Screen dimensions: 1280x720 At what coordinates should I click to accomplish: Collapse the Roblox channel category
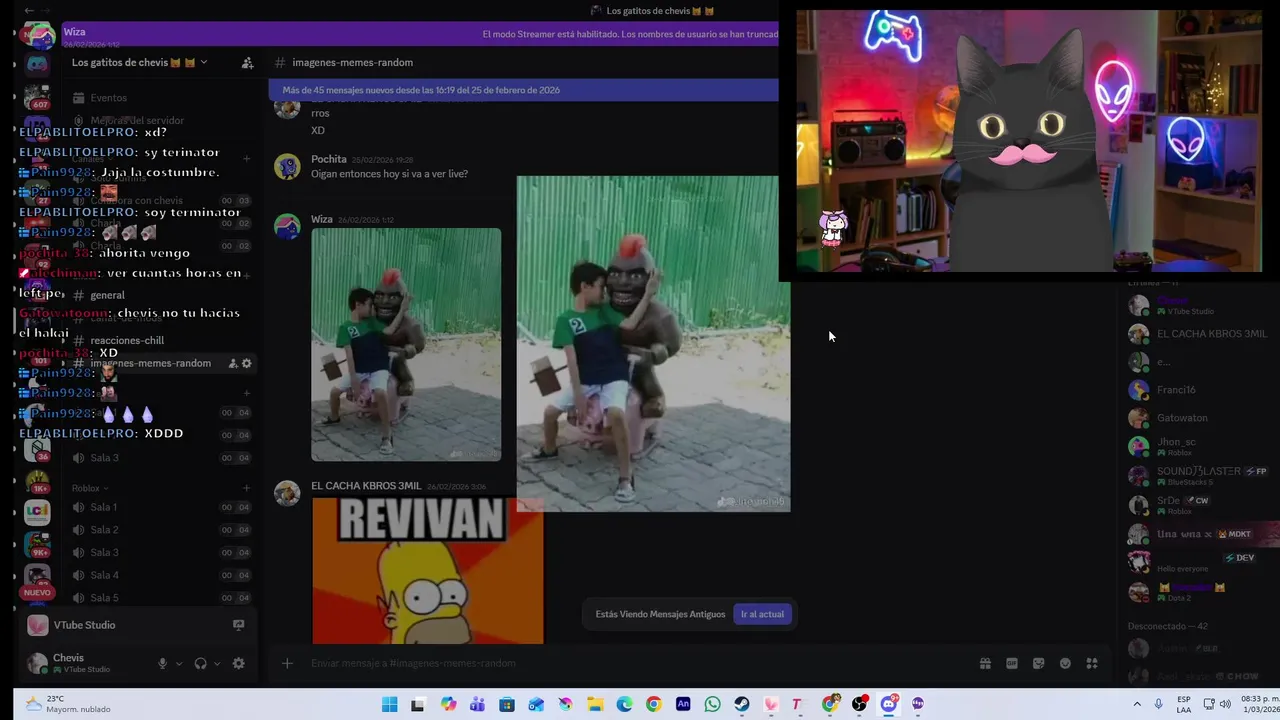click(x=85, y=488)
